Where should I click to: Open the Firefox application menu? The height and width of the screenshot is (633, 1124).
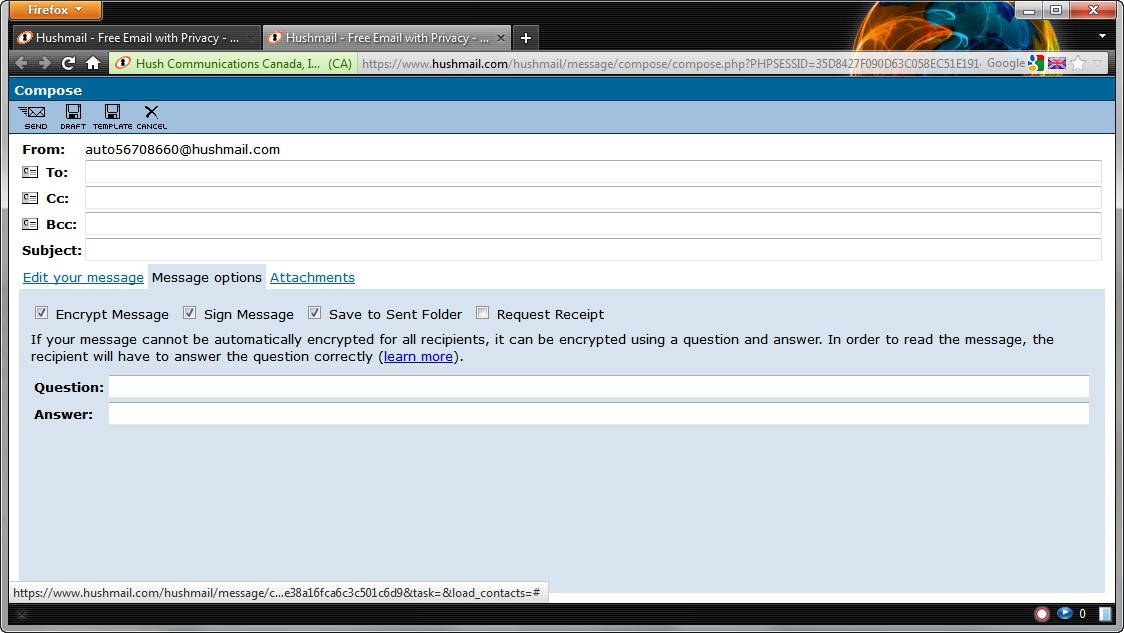pyautogui.click(x=56, y=10)
